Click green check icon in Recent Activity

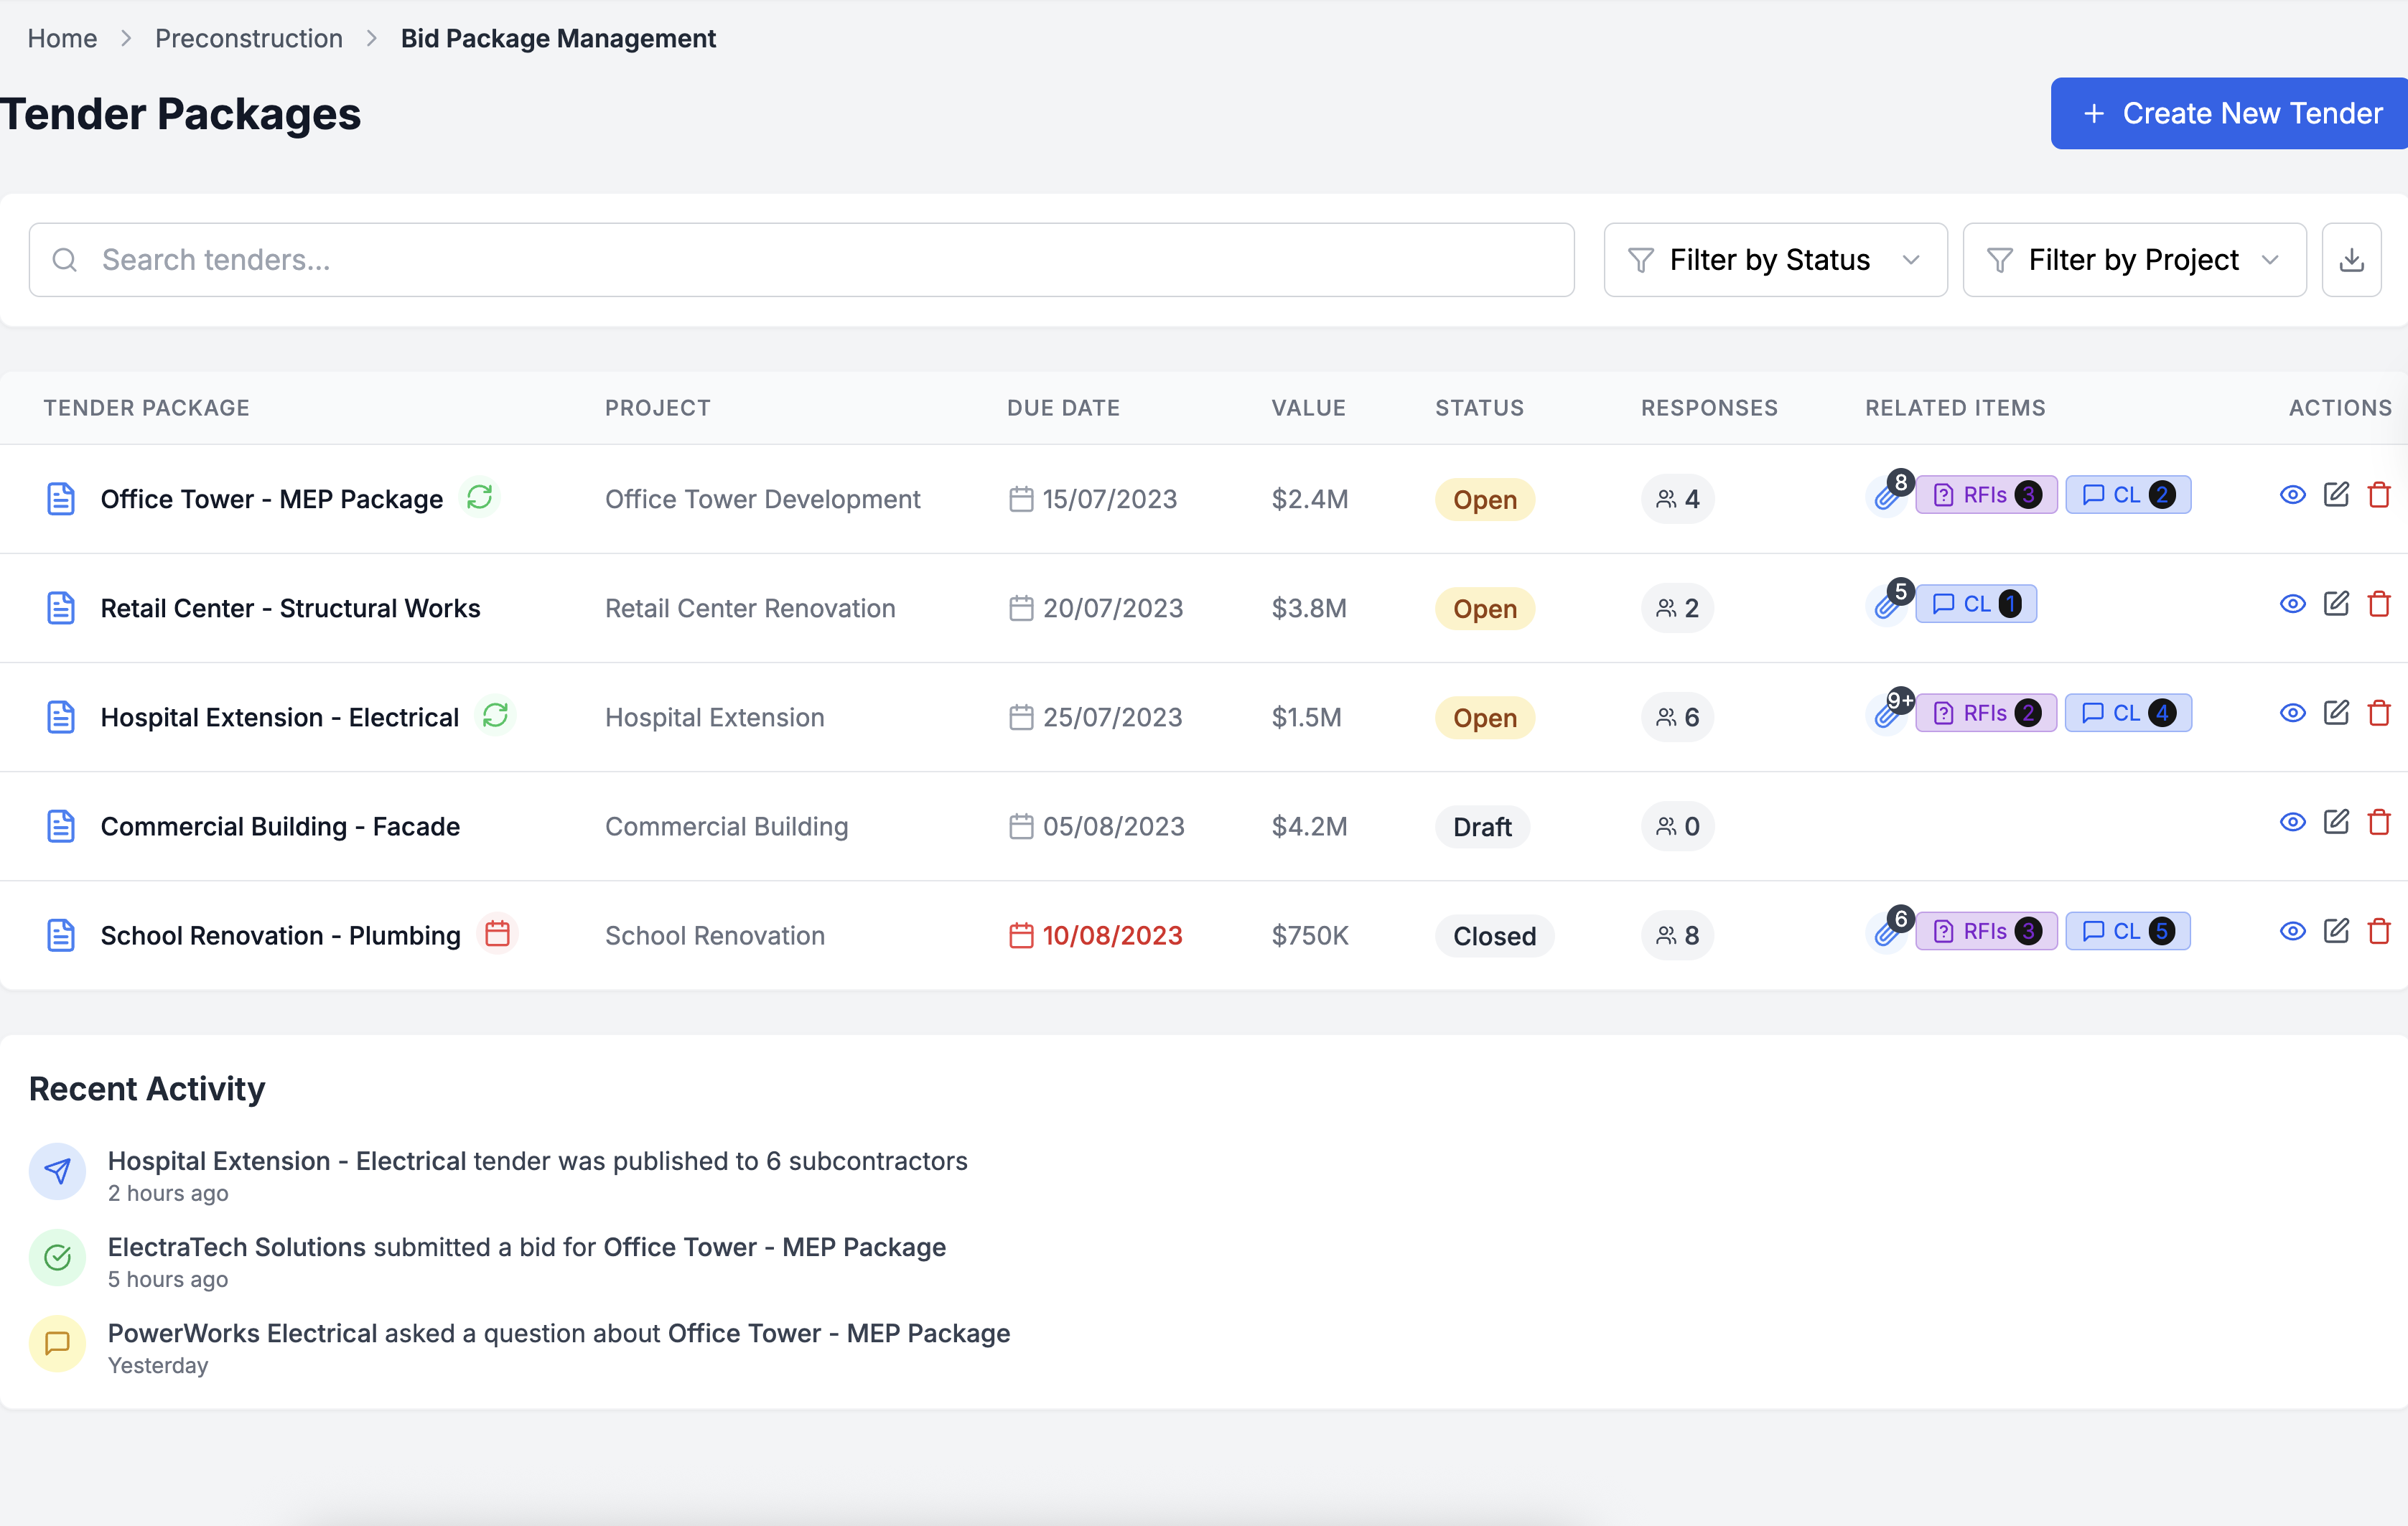(57, 1257)
